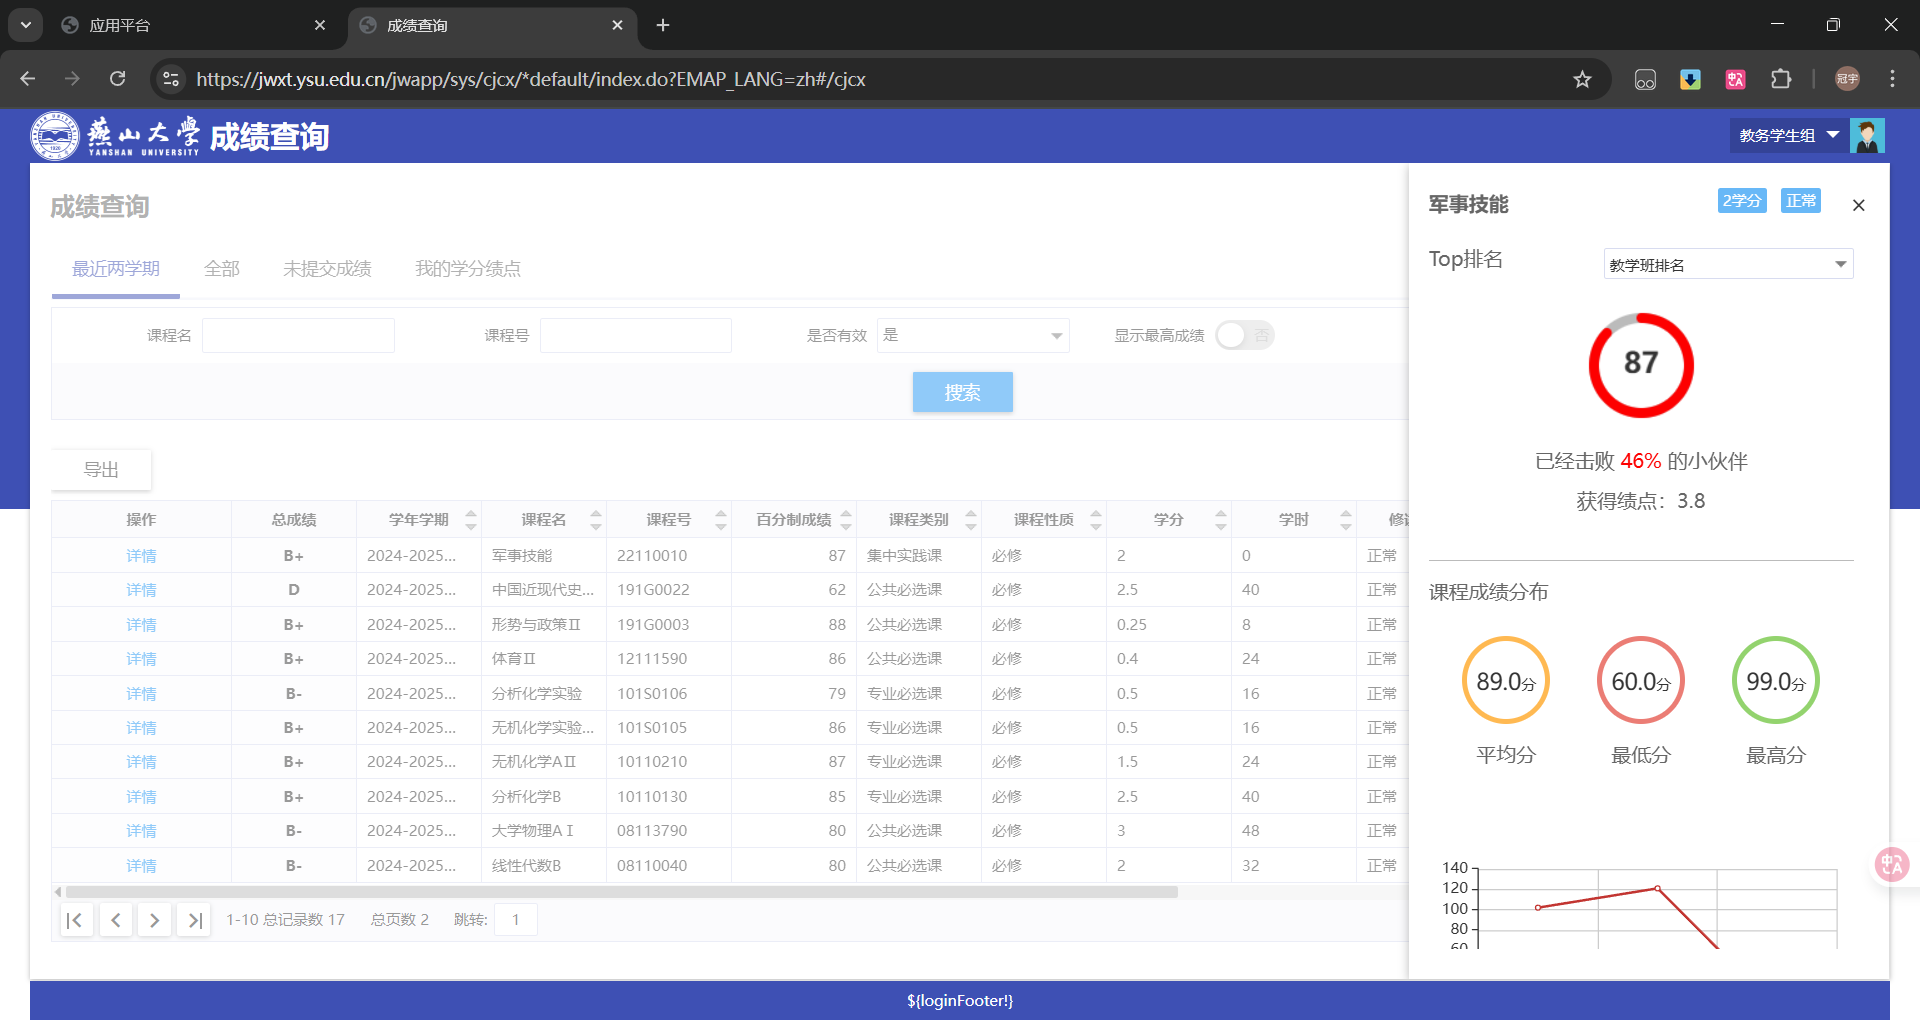The height and width of the screenshot is (1020, 1920).
Task: Reload the current page
Action: pos(118,79)
